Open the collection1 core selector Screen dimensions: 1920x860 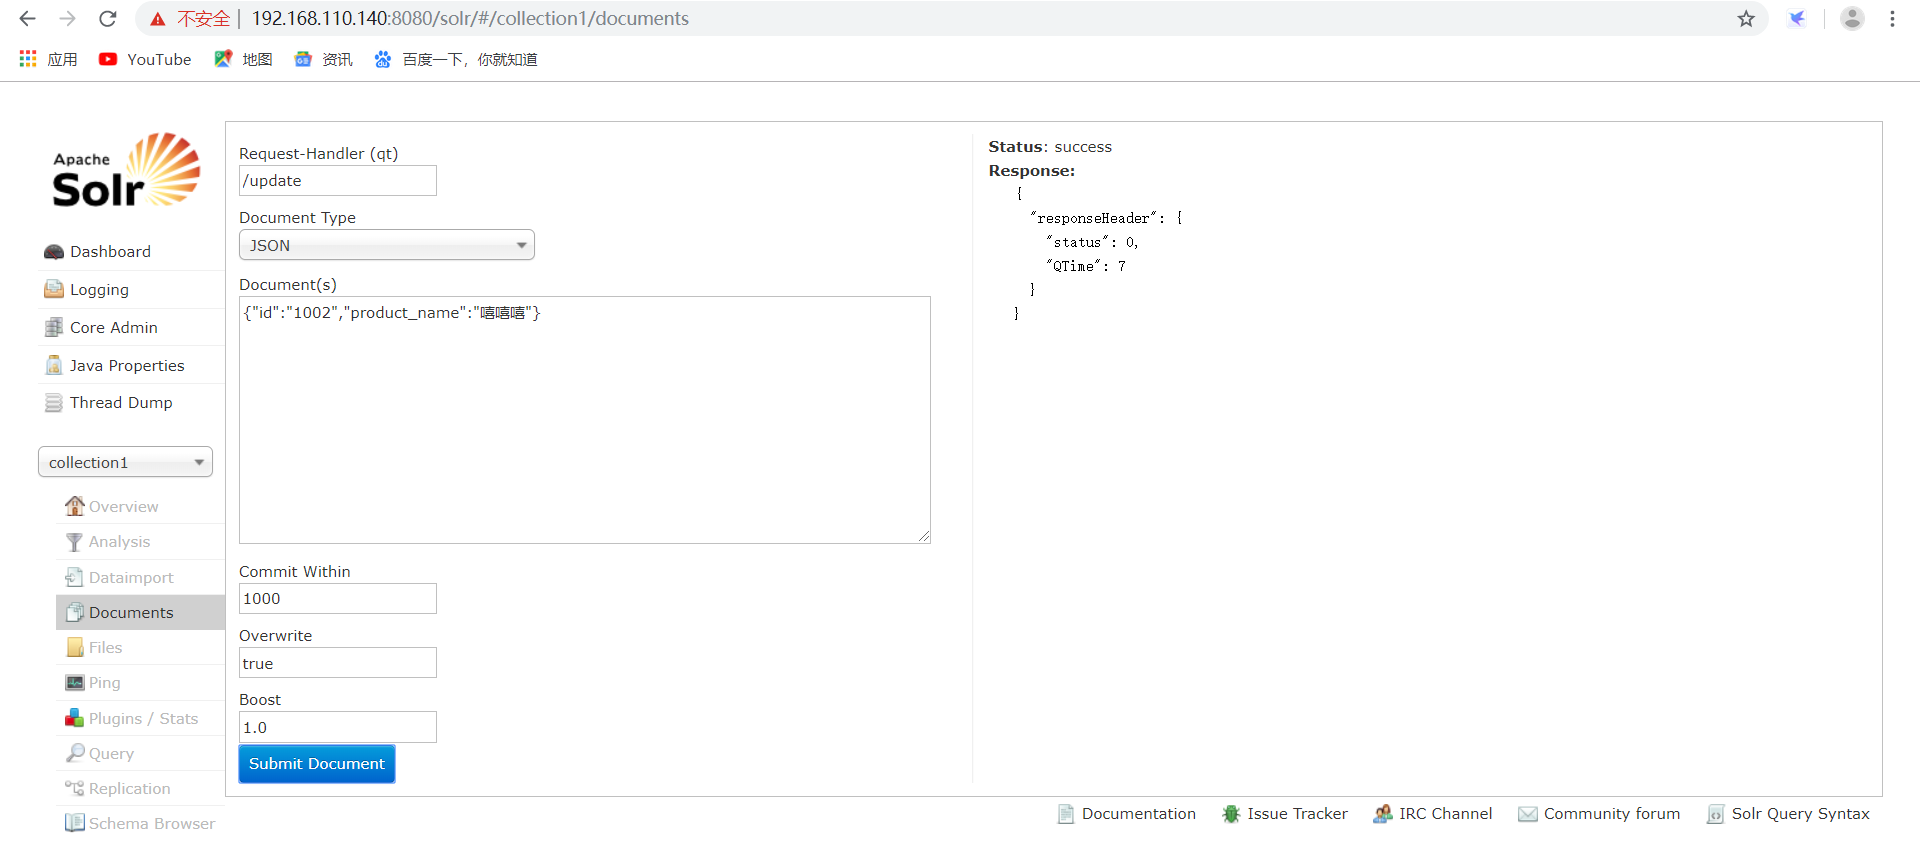[x=125, y=462]
